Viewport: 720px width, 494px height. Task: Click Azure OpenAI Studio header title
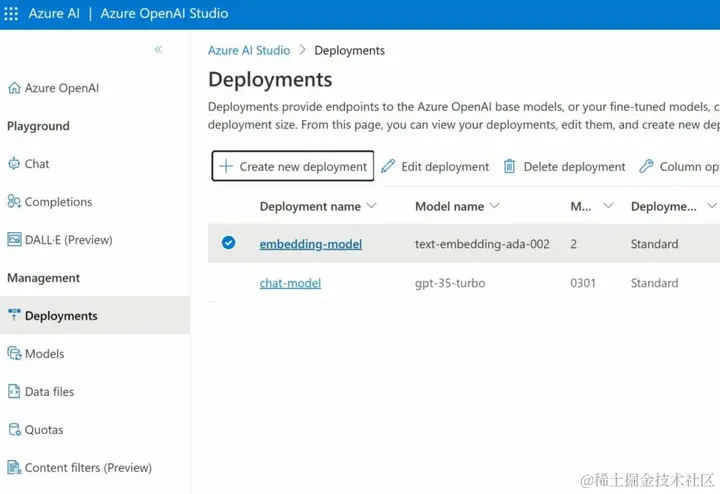pos(164,13)
